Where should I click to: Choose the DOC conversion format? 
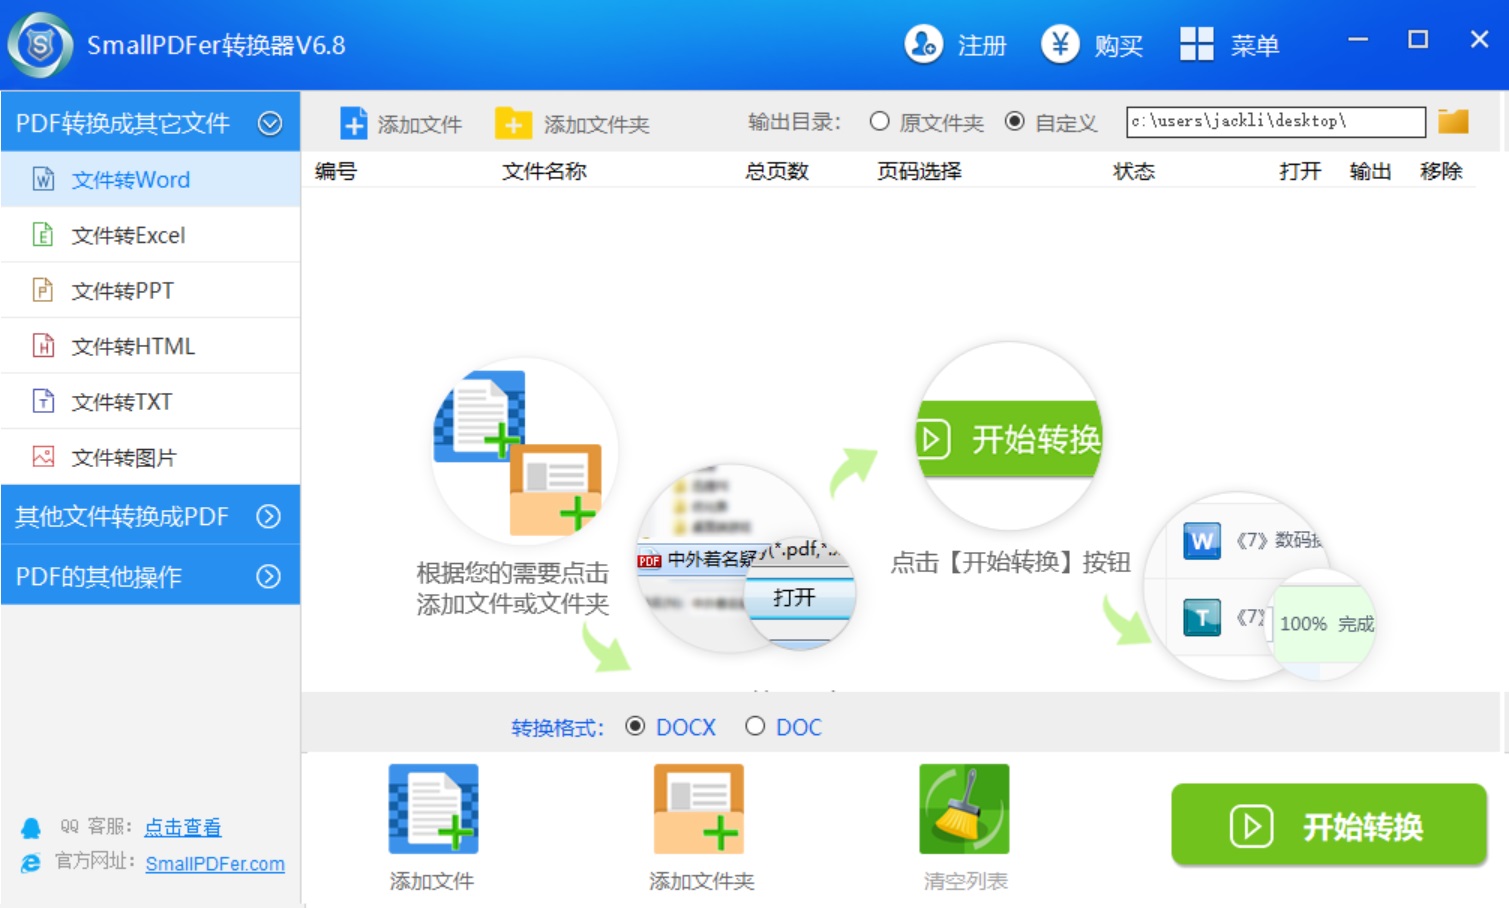755,726
